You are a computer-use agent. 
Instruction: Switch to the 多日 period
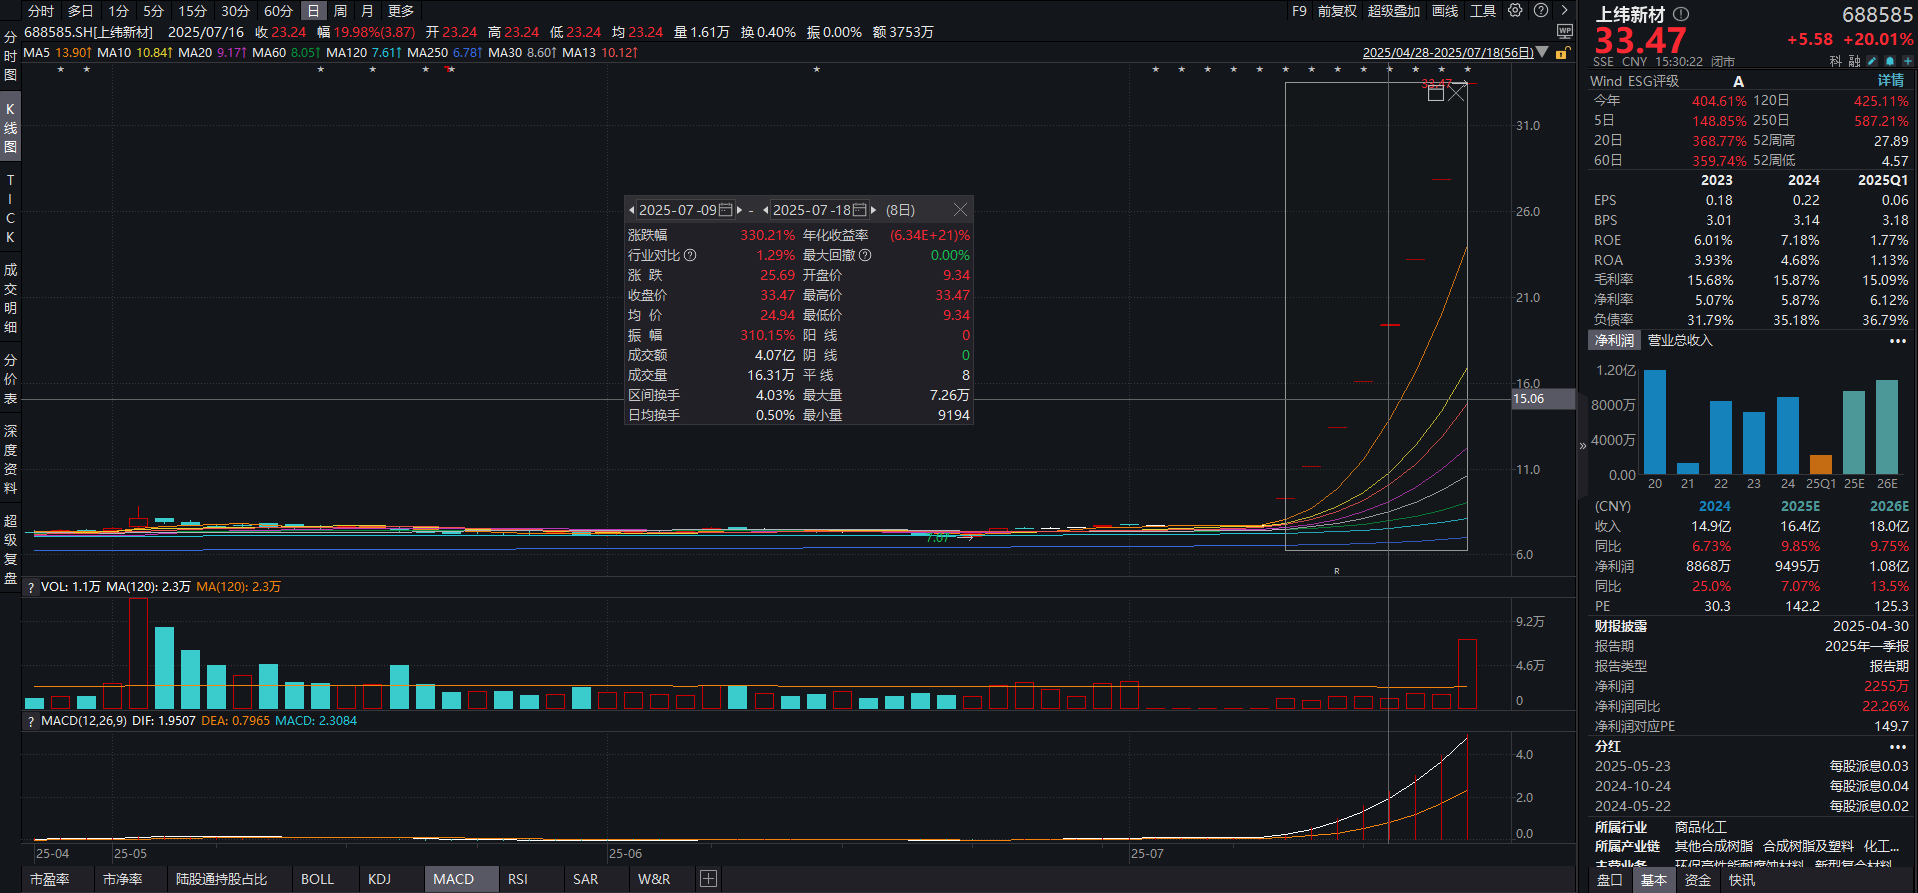point(81,11)
